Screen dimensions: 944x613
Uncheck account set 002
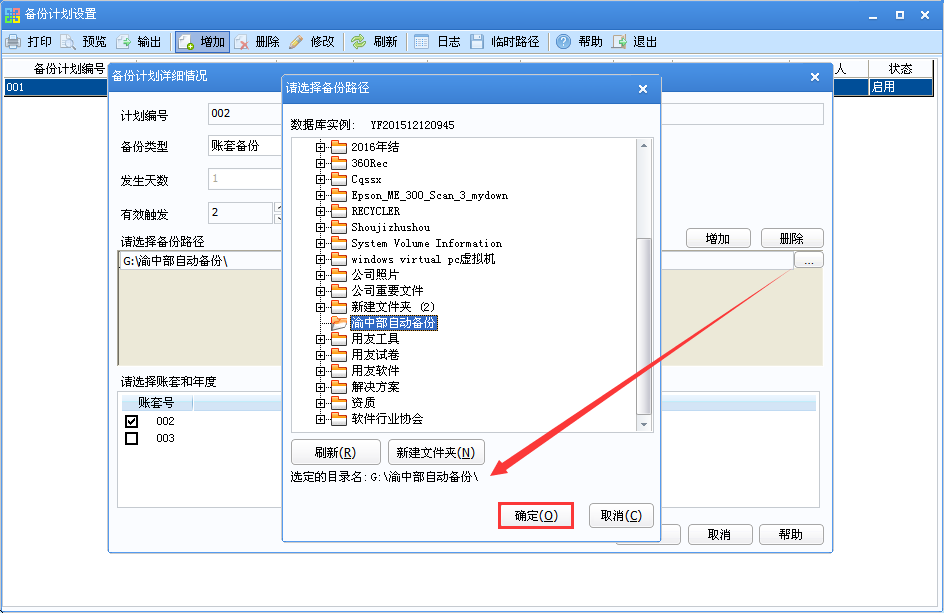tap(131, 421)
